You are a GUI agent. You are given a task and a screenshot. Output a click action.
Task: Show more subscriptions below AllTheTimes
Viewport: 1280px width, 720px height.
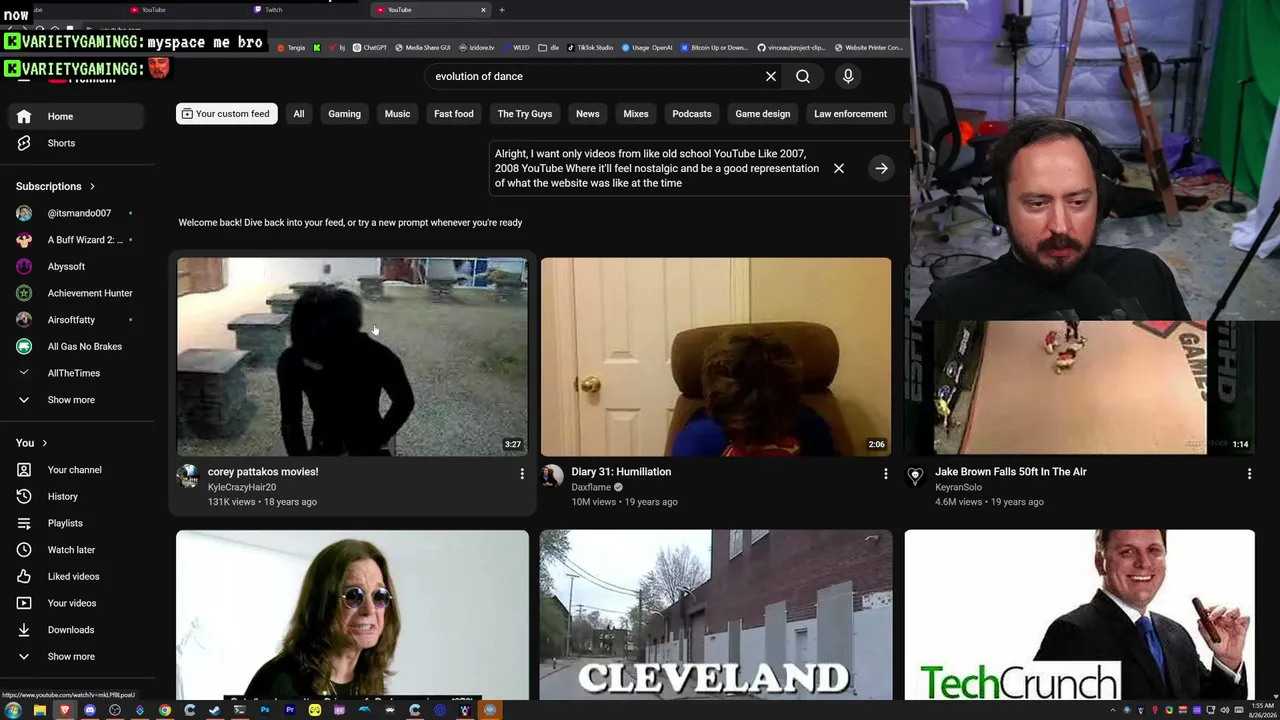(78, 400)
